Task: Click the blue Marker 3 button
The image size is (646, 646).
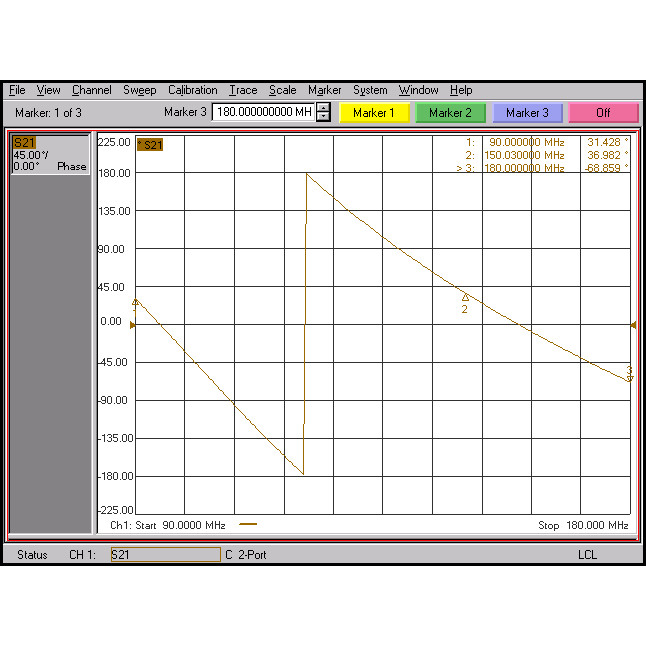Action: [527, 112]
